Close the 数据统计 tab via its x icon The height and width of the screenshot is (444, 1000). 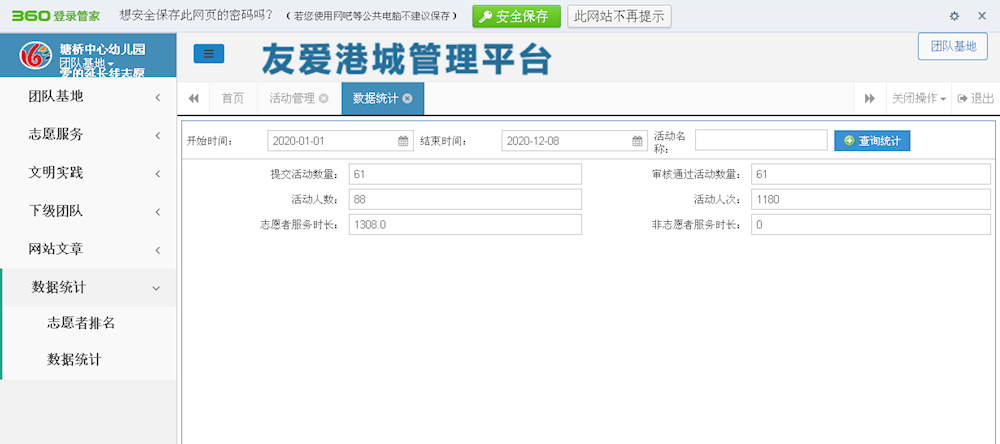click(x=407, y=98)
